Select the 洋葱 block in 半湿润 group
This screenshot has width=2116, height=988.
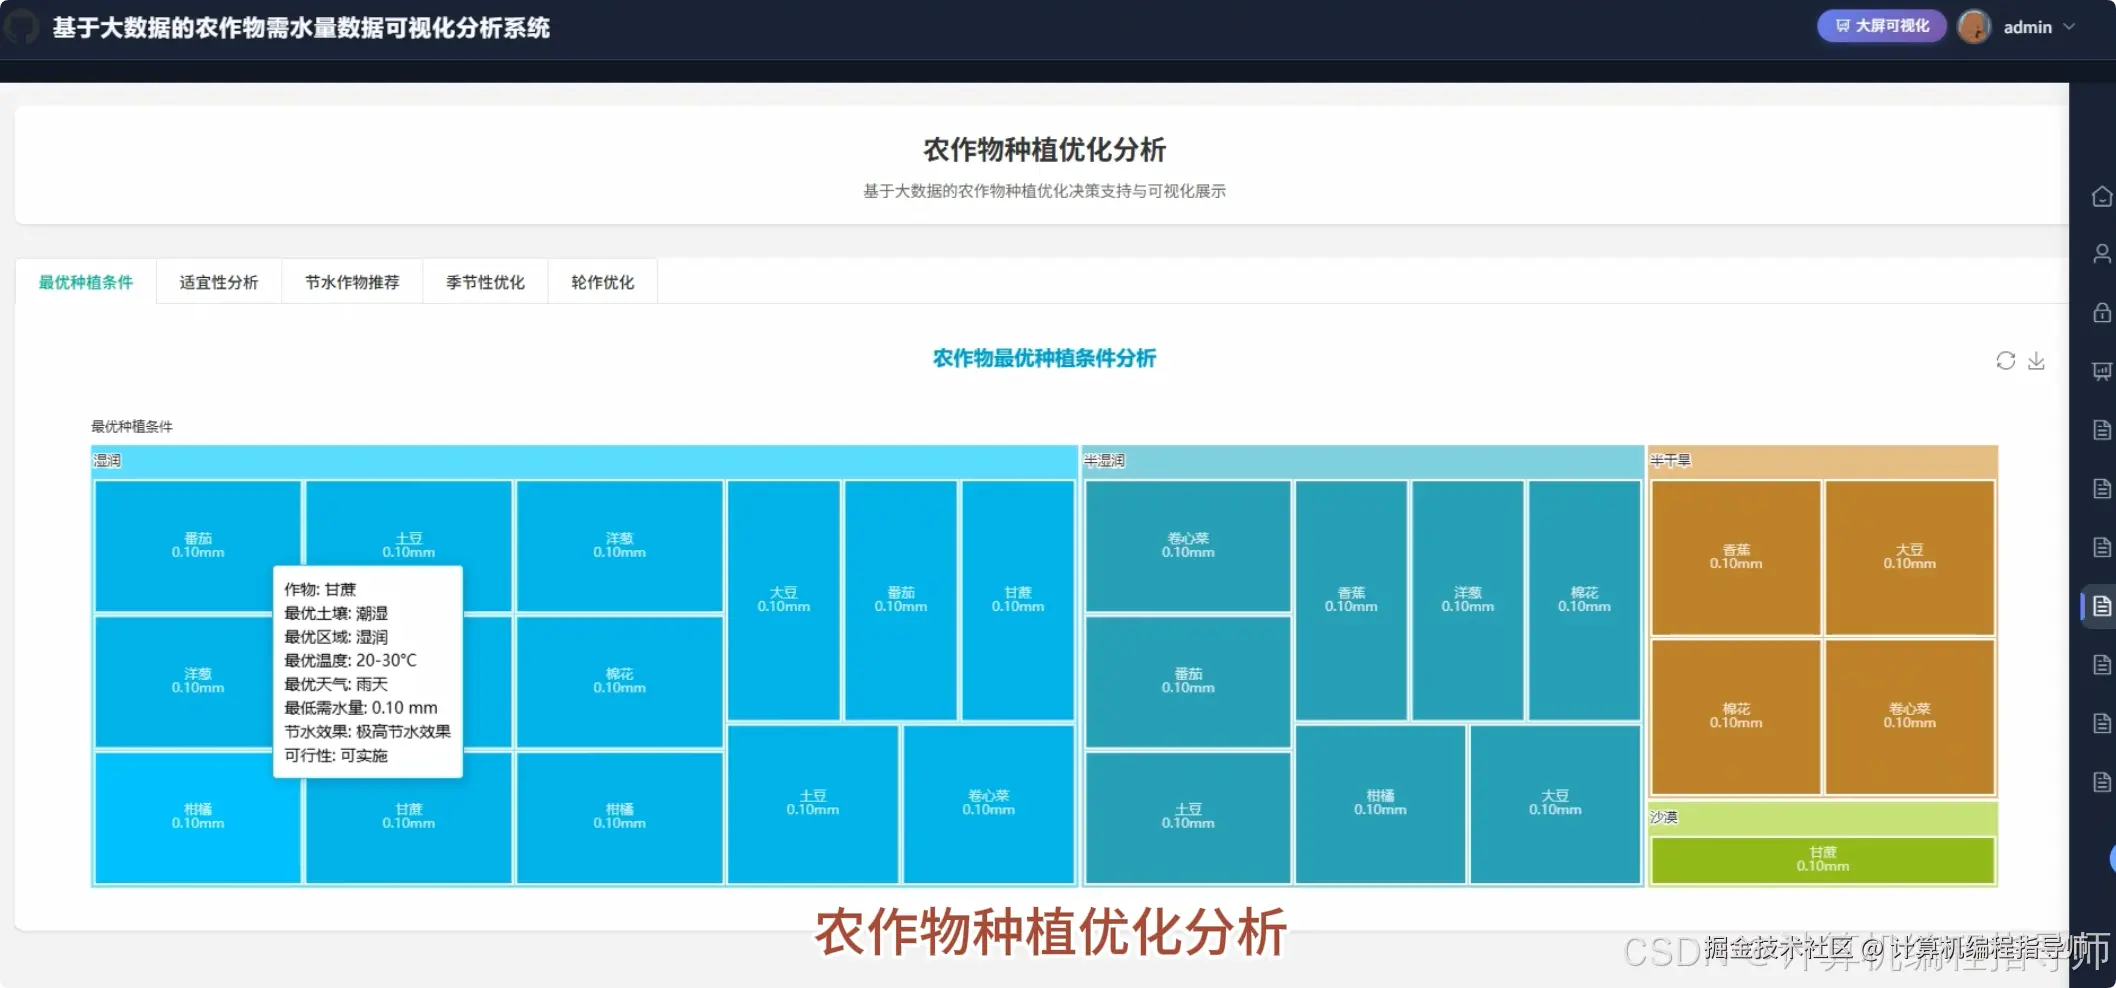click(1467, 599)
